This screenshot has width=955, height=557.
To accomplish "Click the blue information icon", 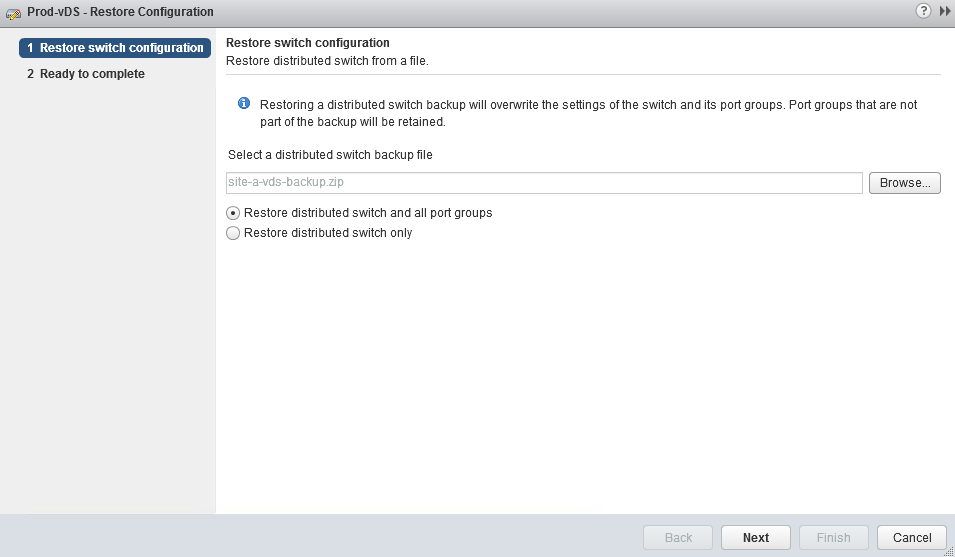I will [243, 104].
